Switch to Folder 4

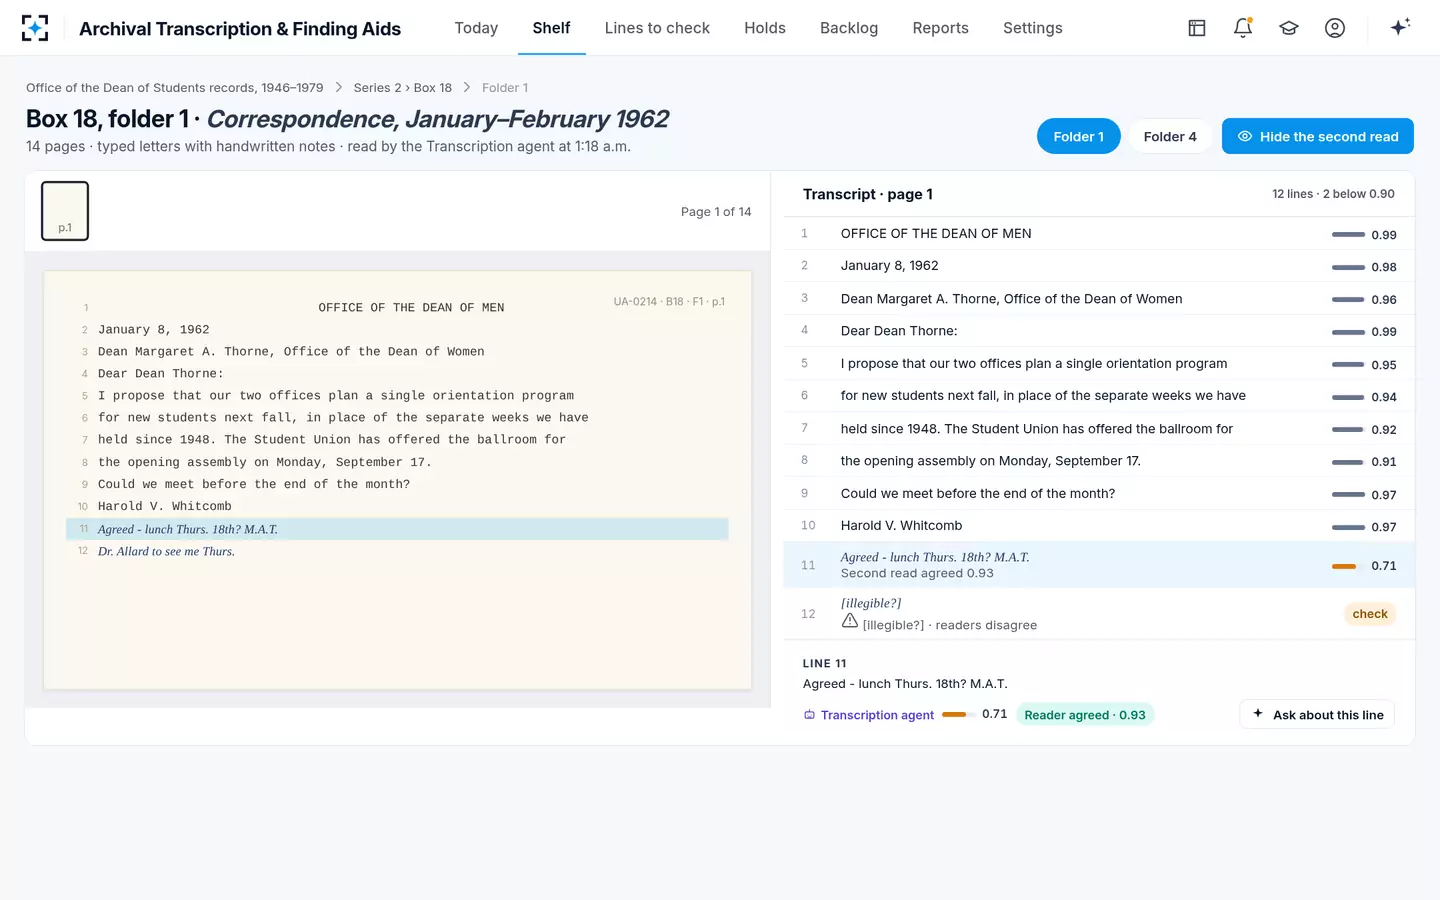click(1170, 136)
